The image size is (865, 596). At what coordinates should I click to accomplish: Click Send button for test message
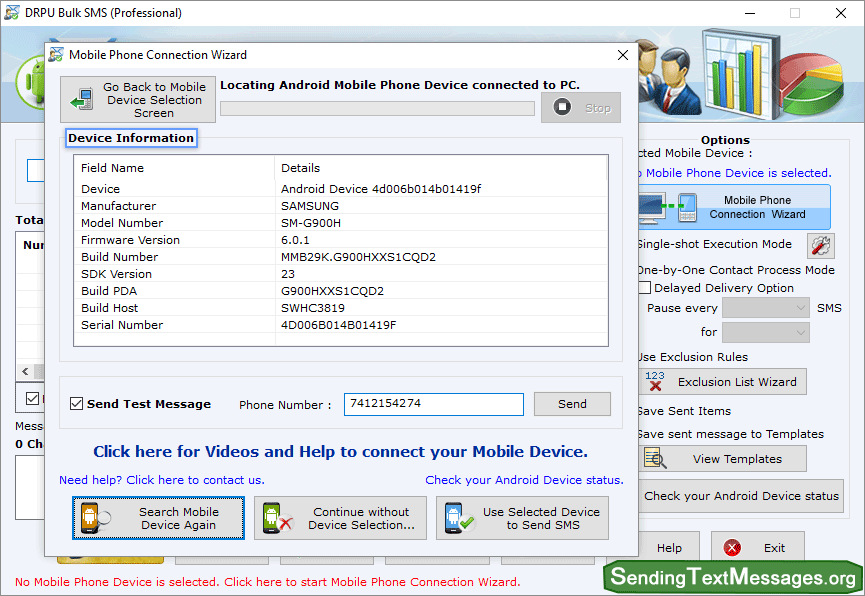pos(572,404)
